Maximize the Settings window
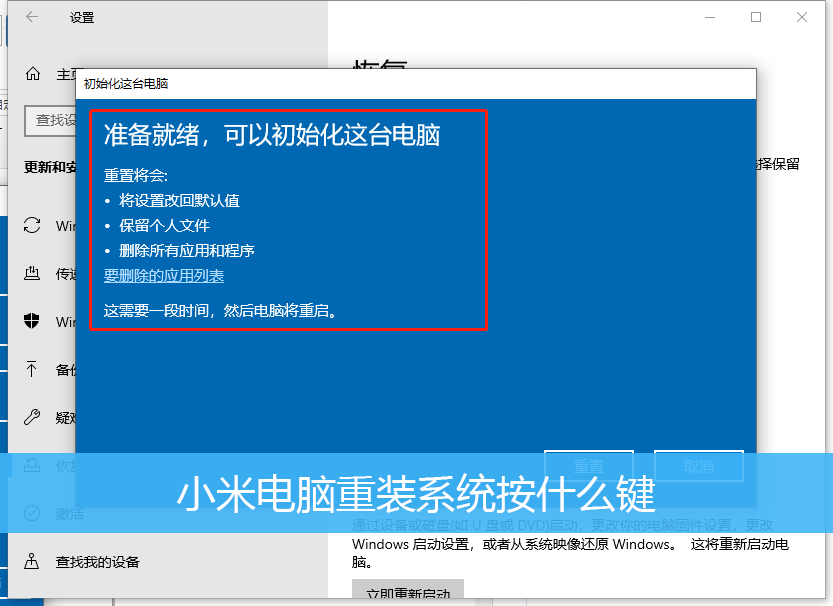The height and width of the screenshot is (606, 833). pos(756,17)
